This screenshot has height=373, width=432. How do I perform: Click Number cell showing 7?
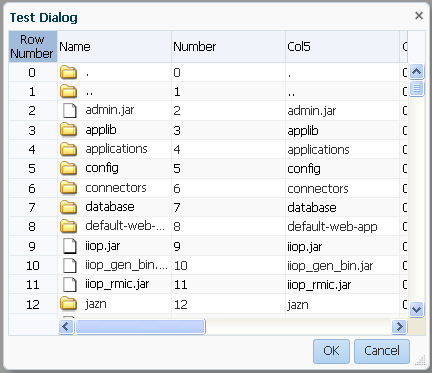tap(228, 207)
